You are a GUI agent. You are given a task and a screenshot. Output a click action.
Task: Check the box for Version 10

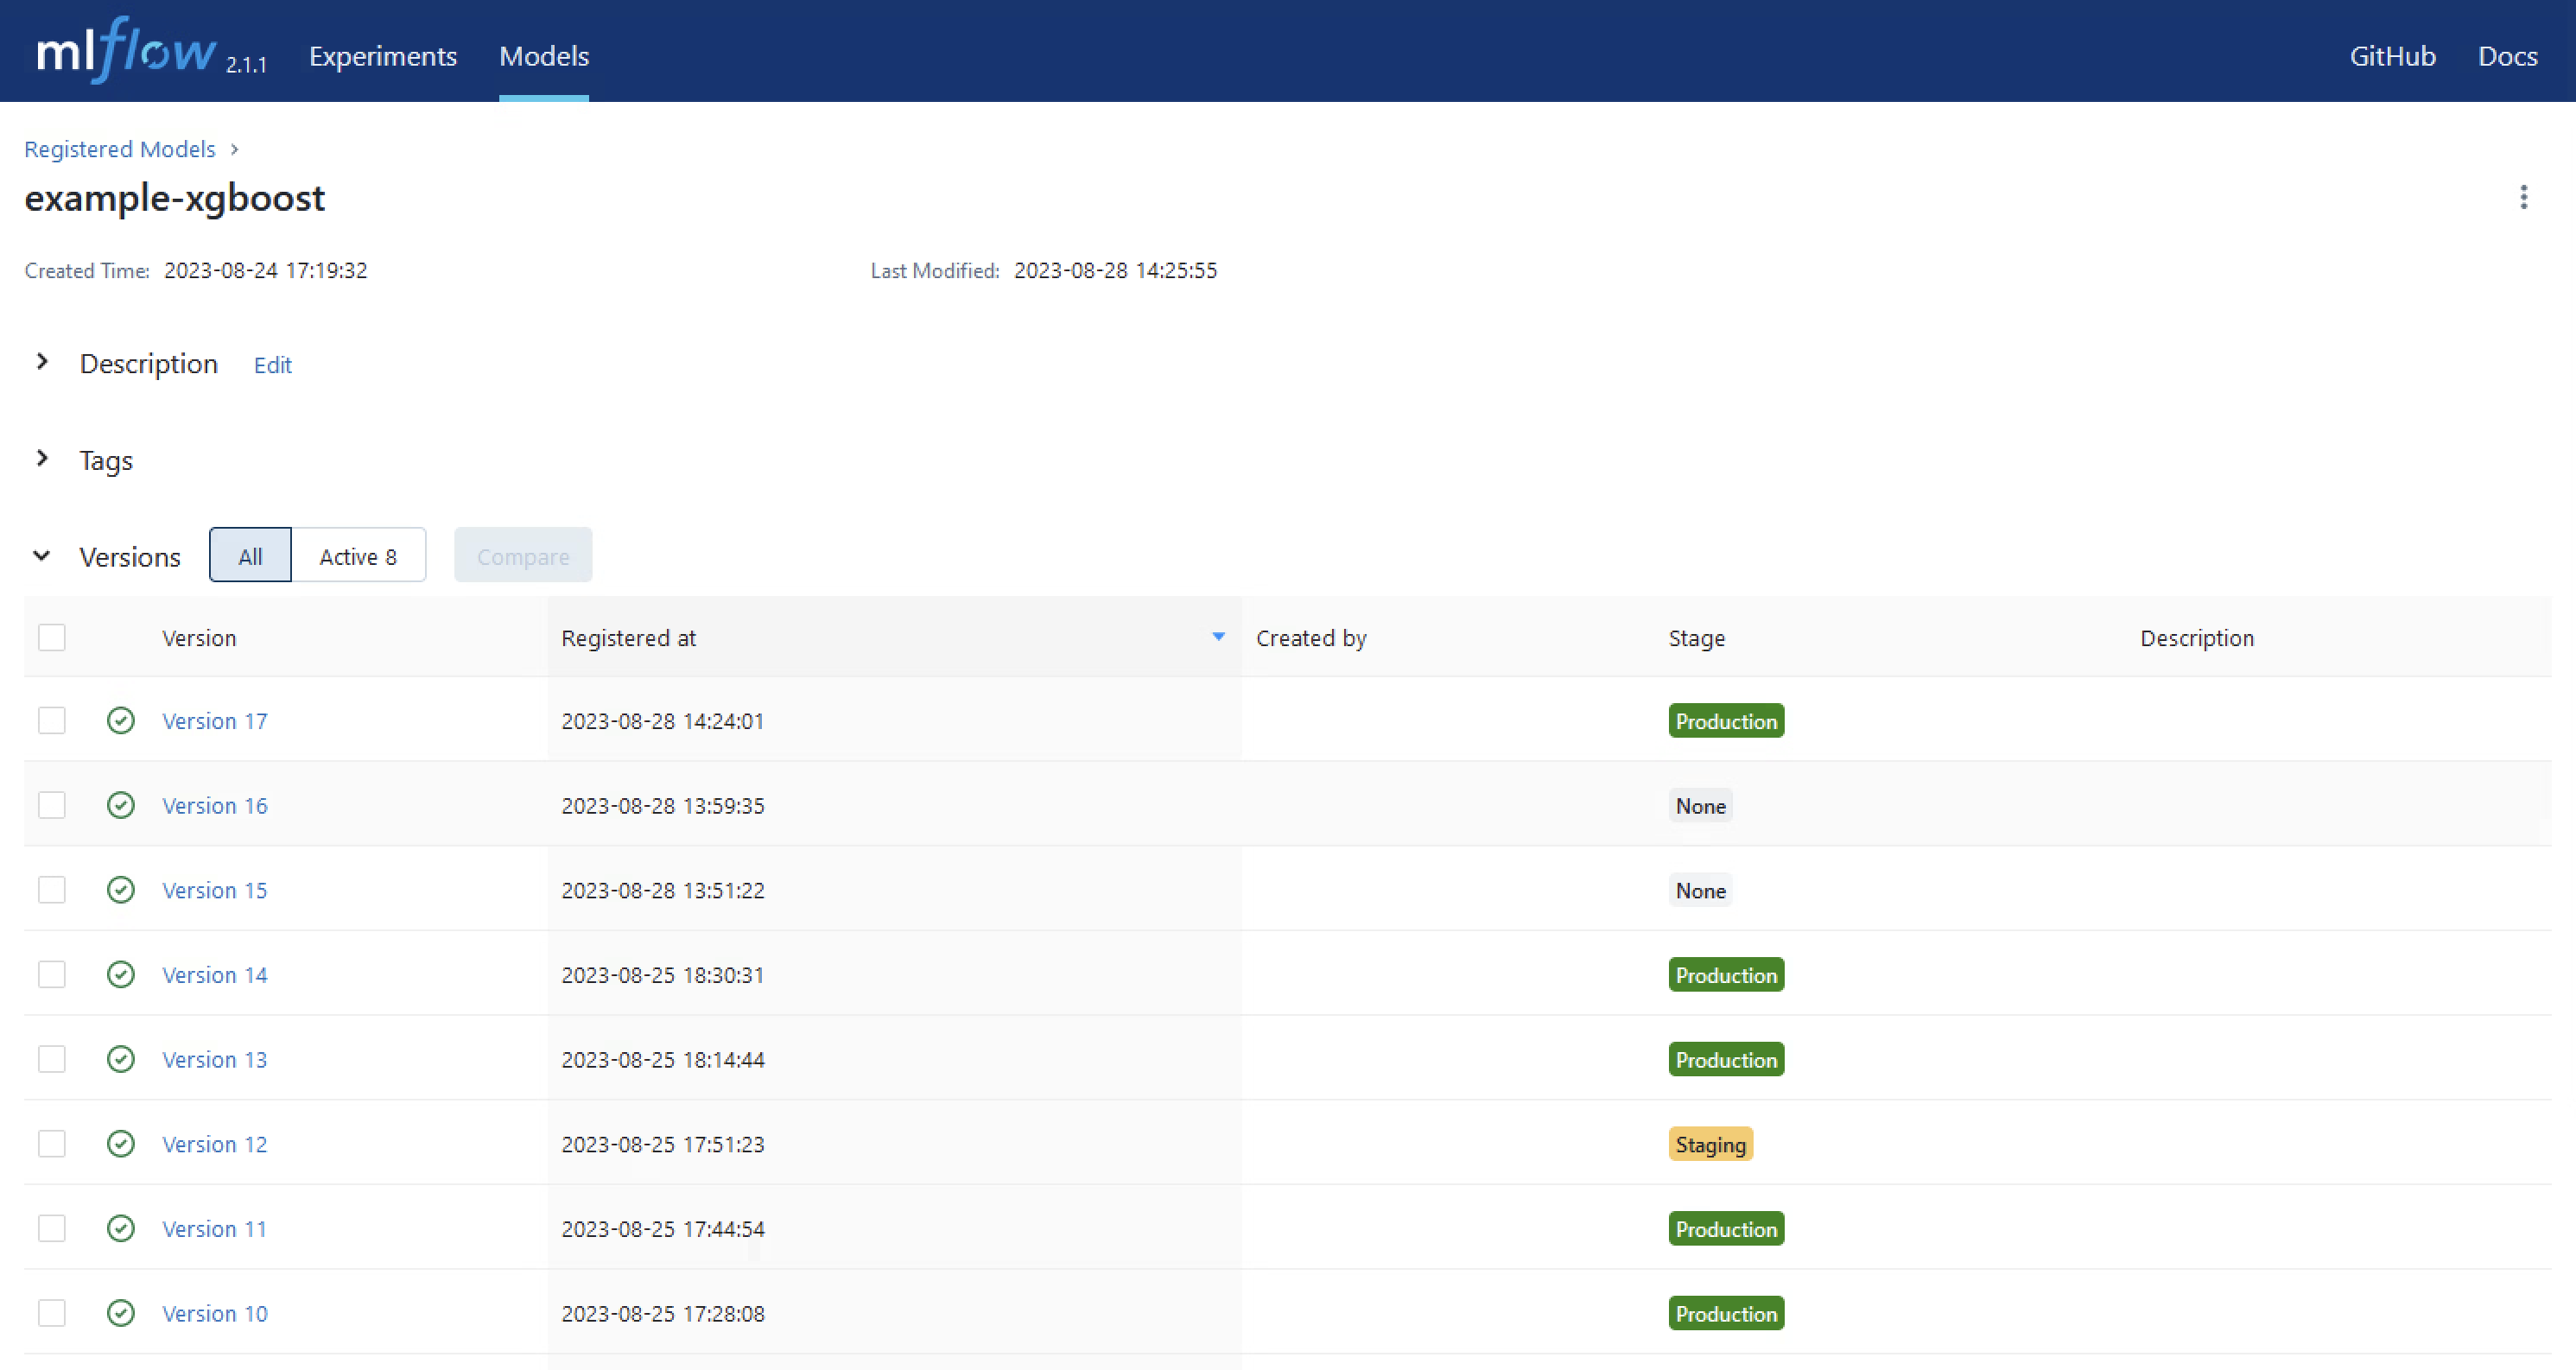(52, 1313)
